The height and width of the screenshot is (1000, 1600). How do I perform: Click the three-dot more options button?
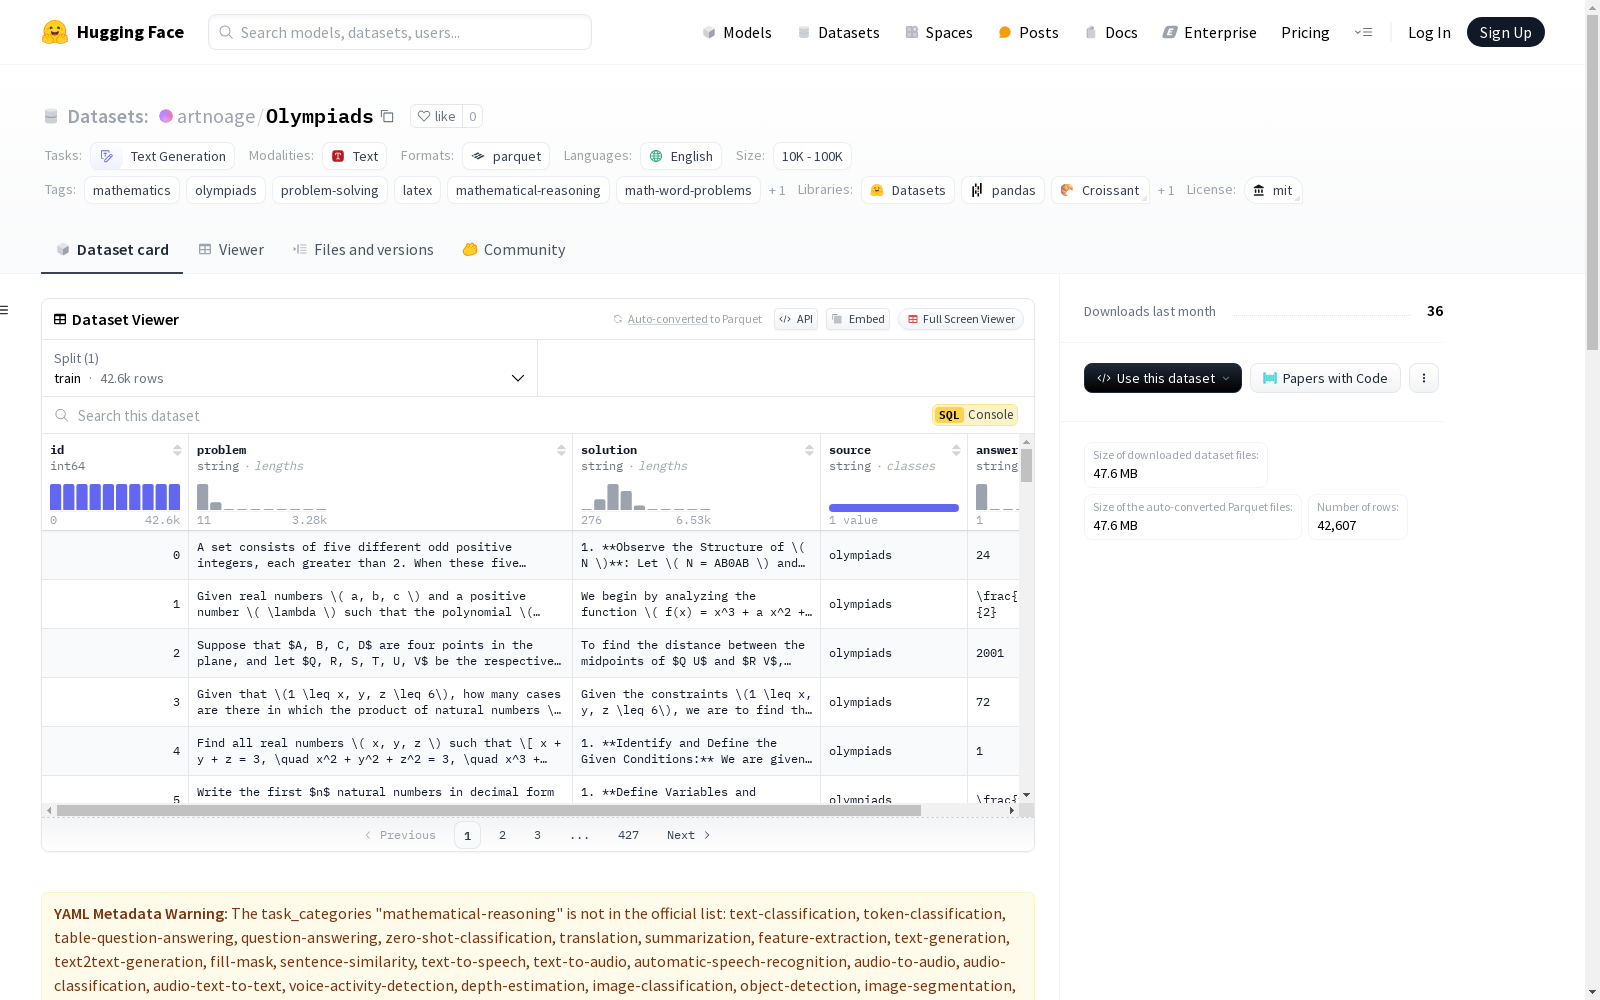(1424, 378)
